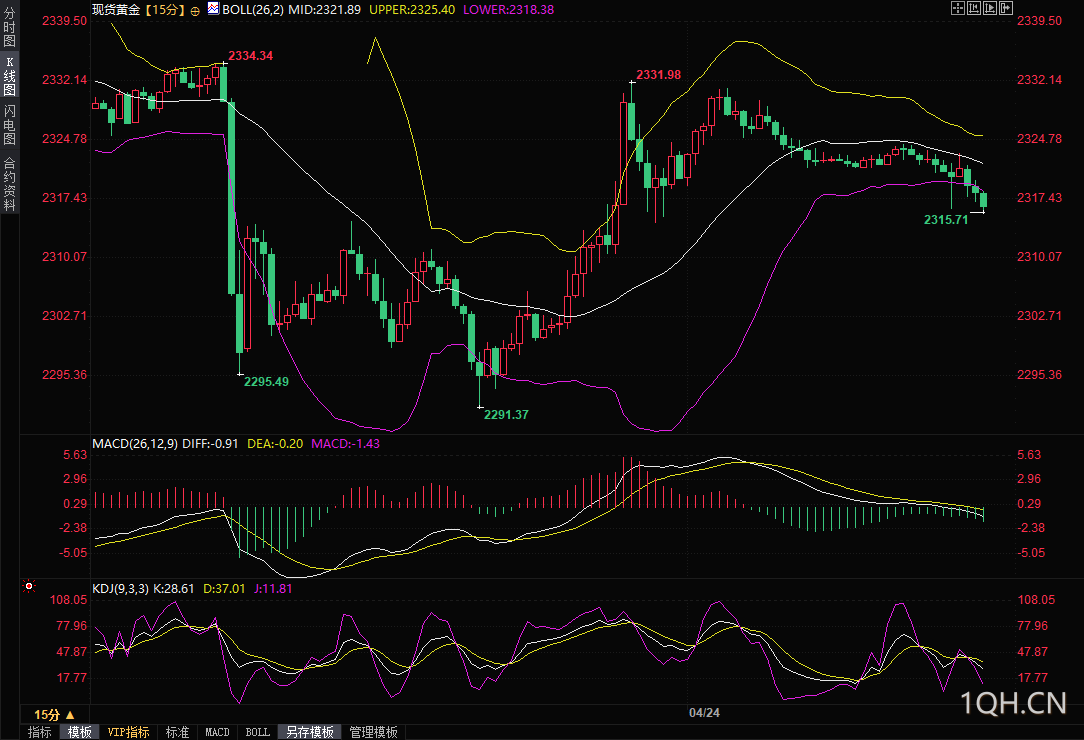1084x740 pixels.
Task: Switch to the 指标 tab
Action: point(39,732)
